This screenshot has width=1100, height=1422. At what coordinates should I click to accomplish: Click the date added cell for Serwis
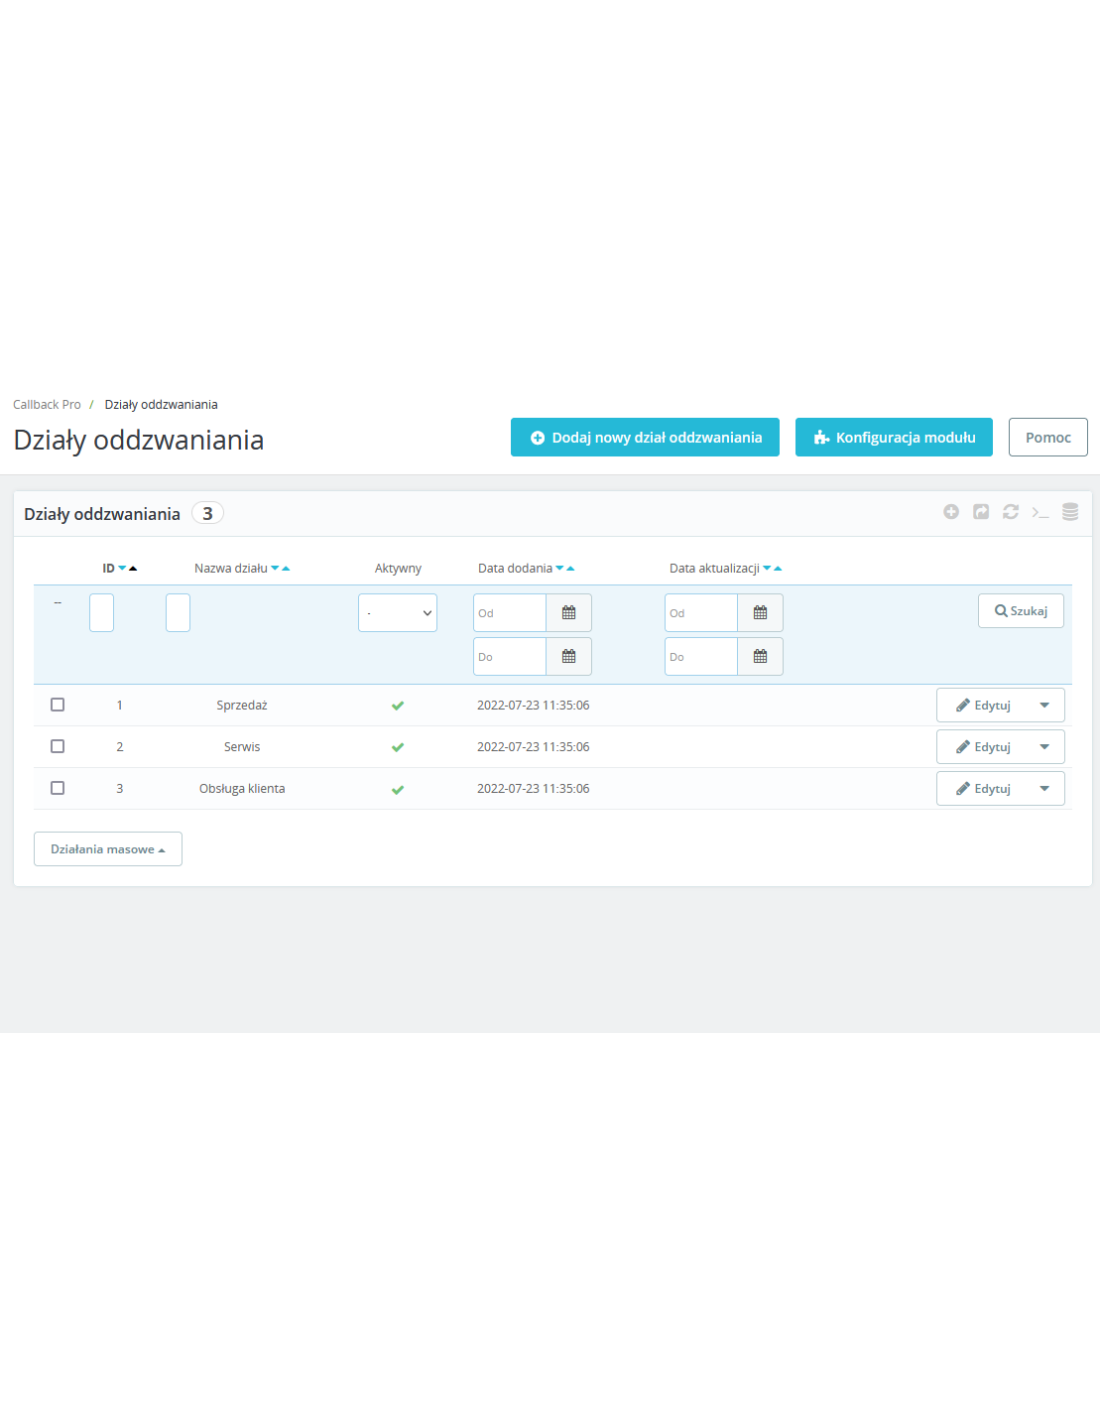533,747
